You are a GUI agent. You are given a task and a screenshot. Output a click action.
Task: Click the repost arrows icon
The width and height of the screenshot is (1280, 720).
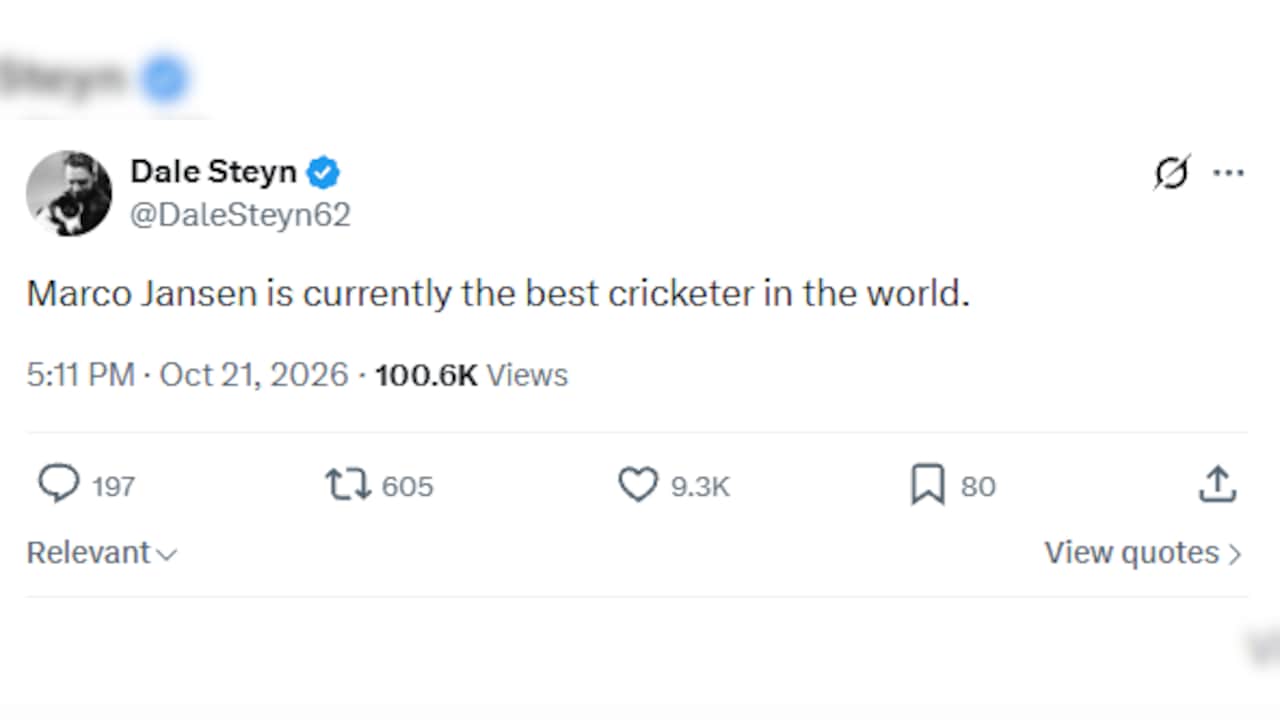click(x=347, y=485)
